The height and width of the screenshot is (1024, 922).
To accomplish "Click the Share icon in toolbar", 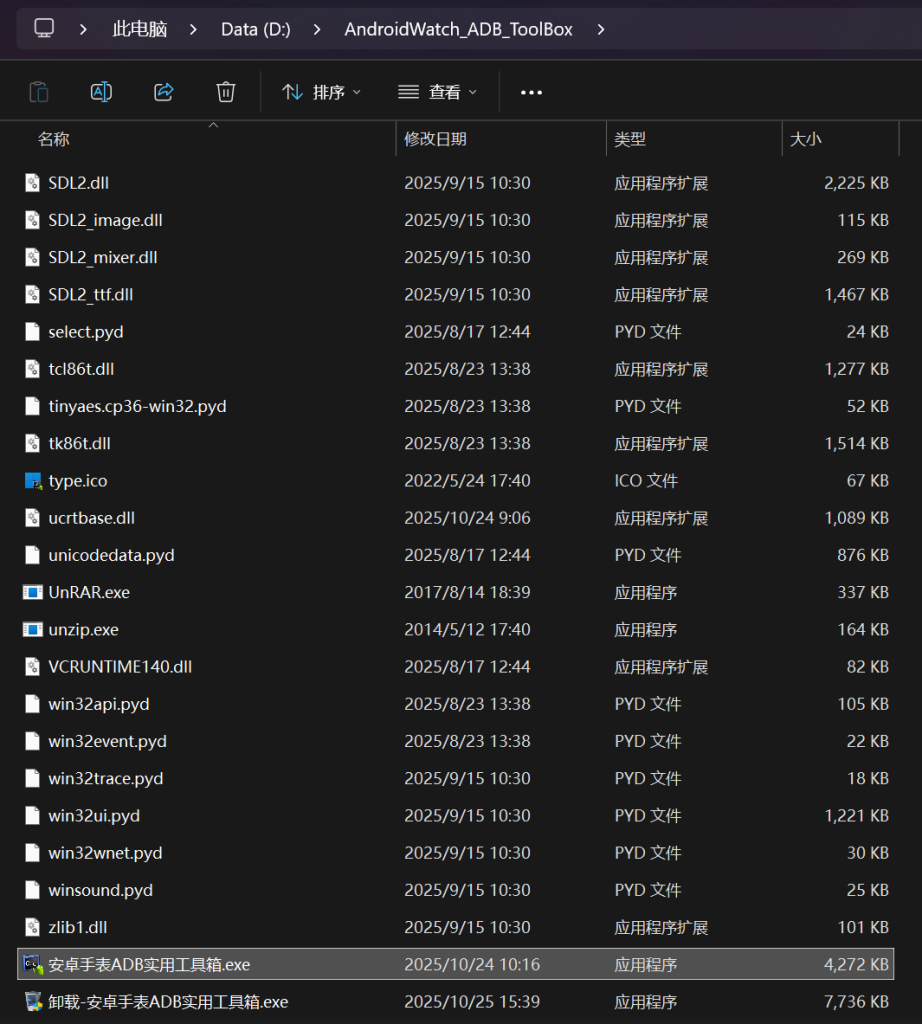I will pyautogui.click(x=163, y=92).
